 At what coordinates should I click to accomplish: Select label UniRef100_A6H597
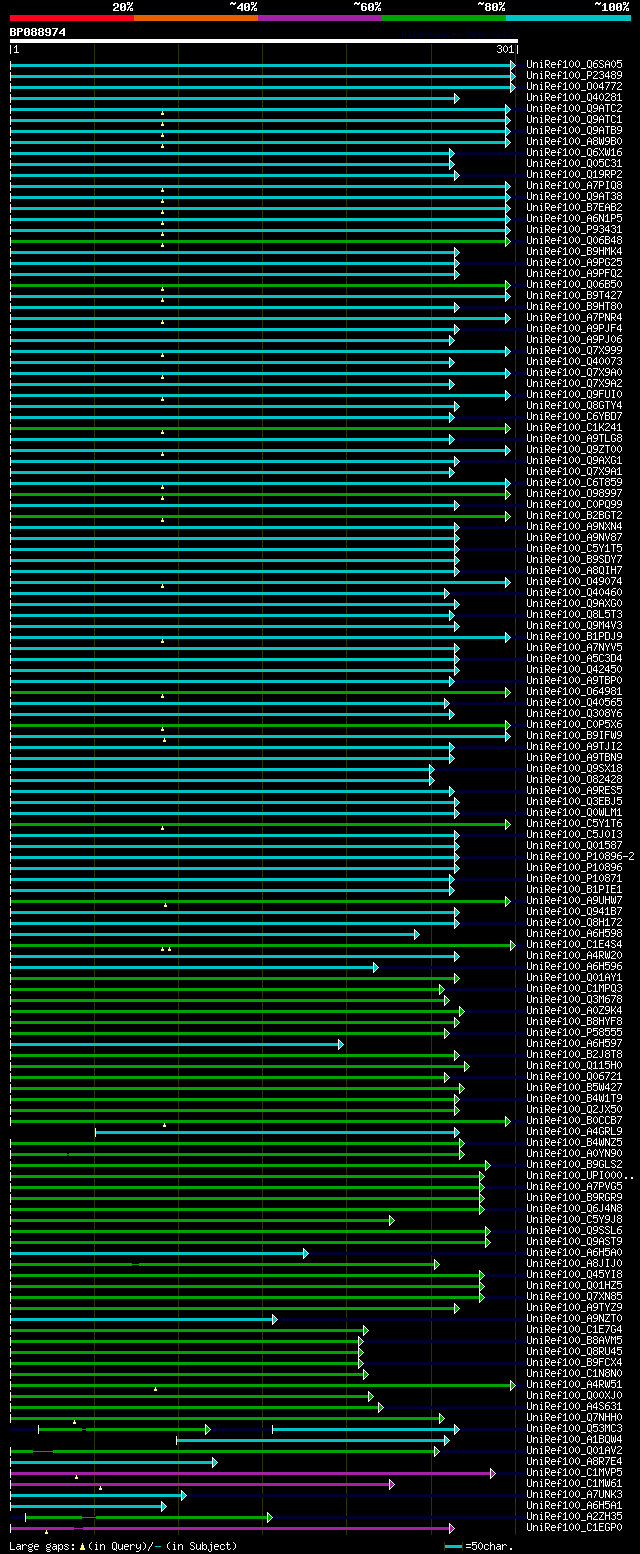574,1043
